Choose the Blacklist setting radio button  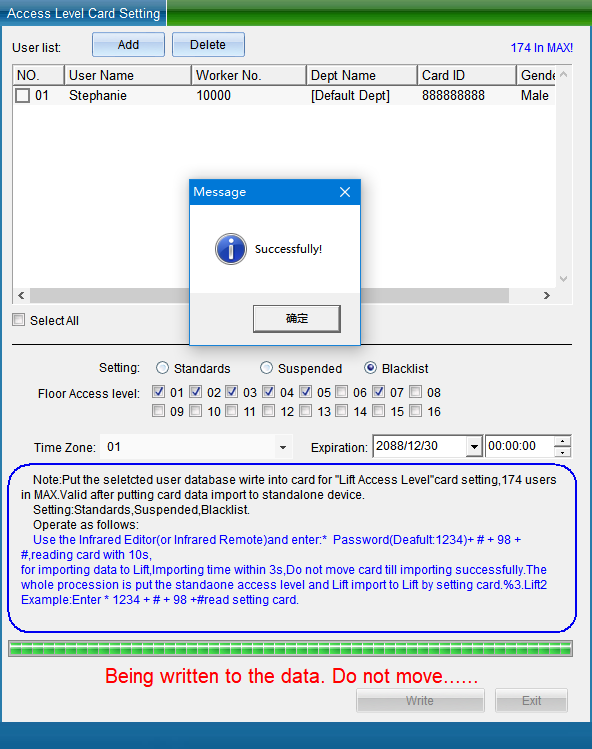[x=370, y=368]
